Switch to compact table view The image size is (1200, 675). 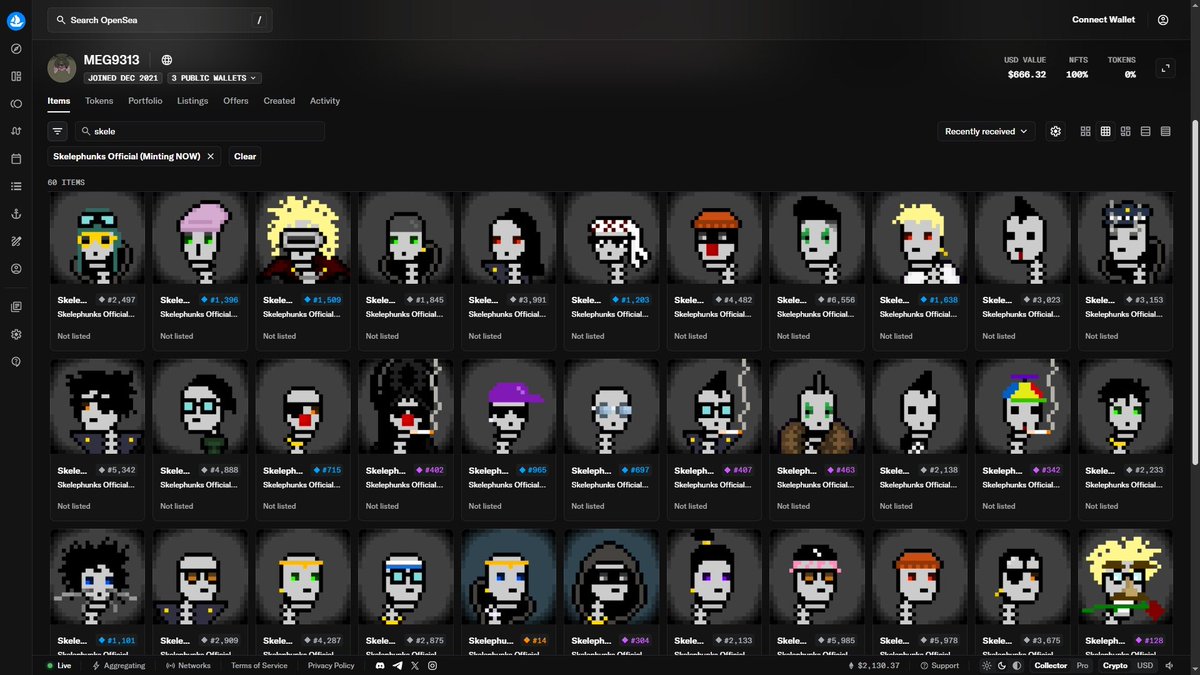(1166, 131)
